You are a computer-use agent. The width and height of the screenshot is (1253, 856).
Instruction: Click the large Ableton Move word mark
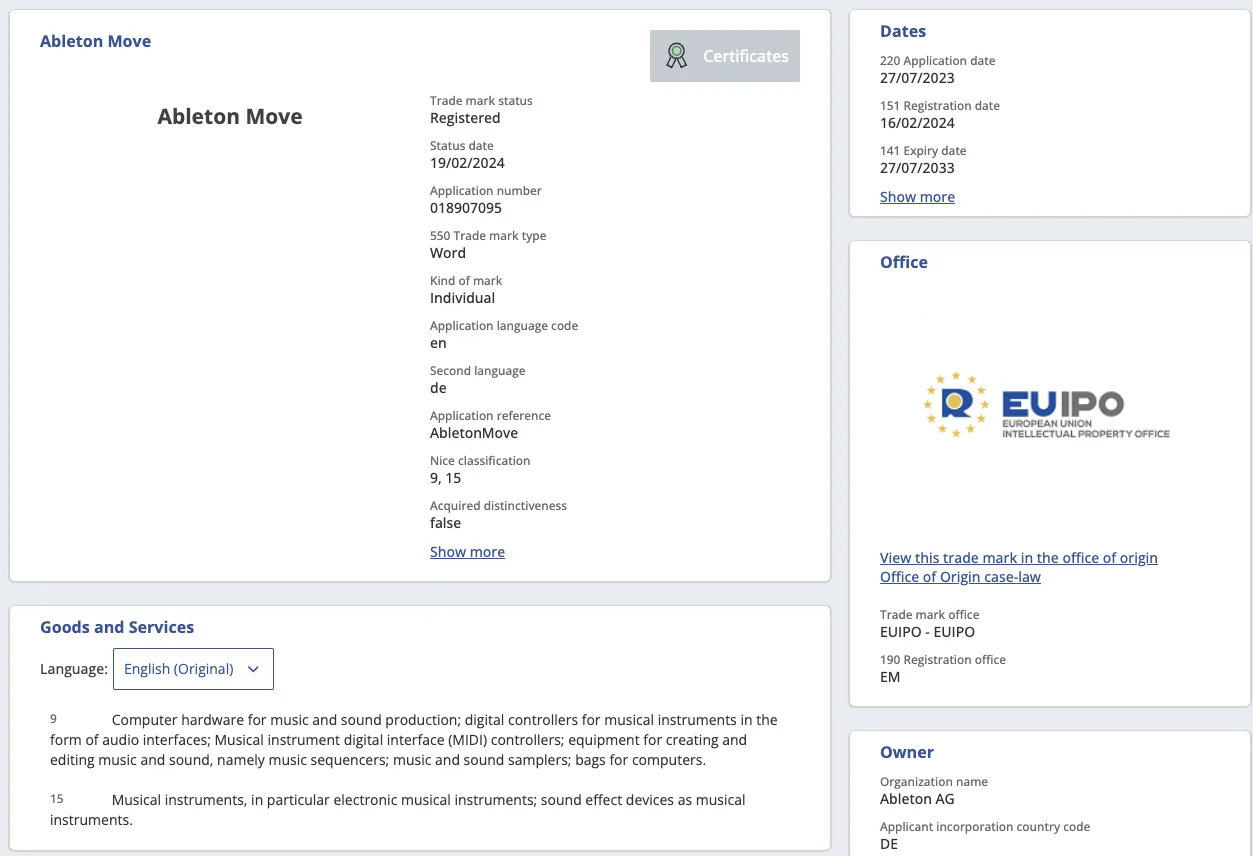[x=230, y=117]
